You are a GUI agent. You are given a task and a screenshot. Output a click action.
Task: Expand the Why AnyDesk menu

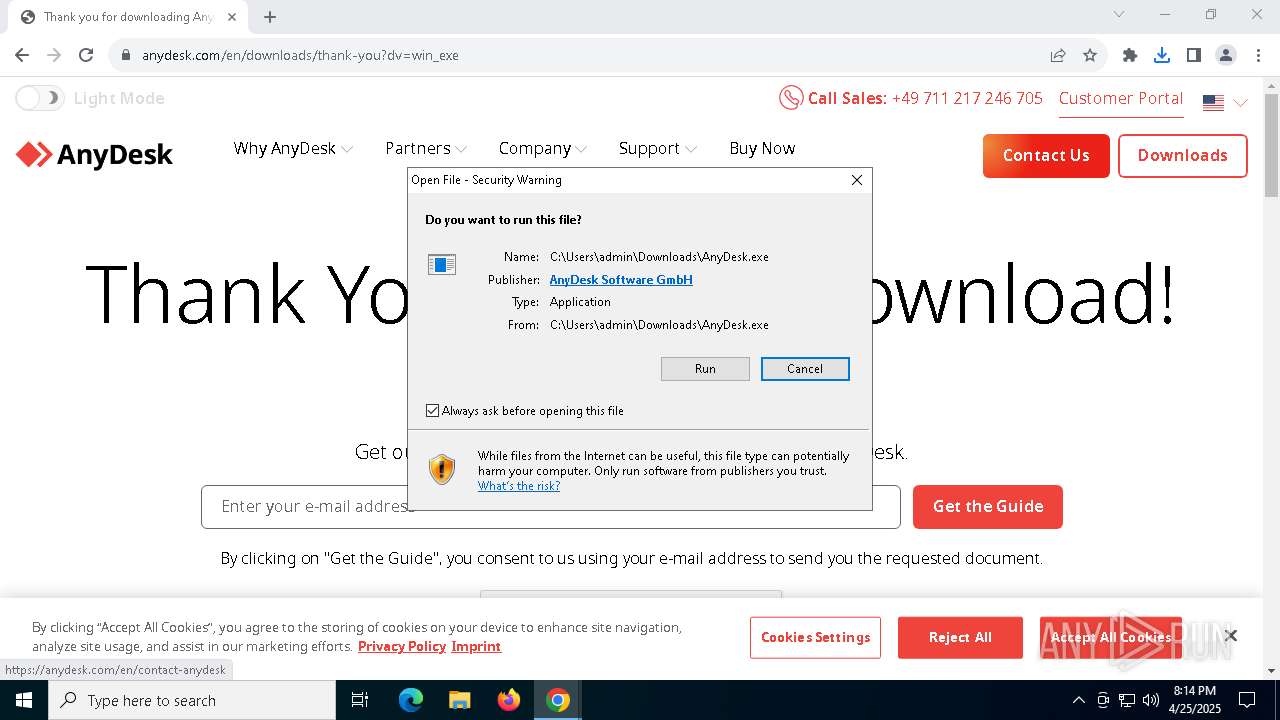coord(293,148)
